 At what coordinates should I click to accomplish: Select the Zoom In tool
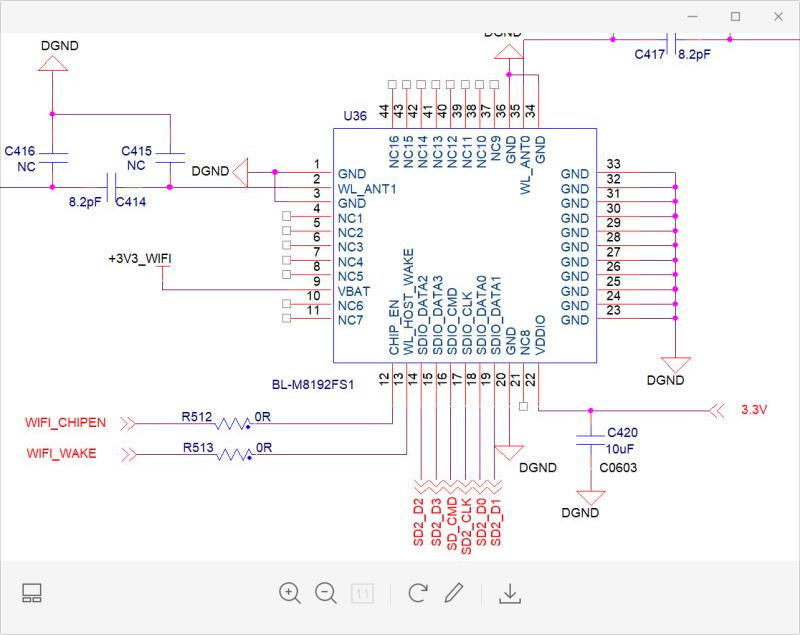288,594
